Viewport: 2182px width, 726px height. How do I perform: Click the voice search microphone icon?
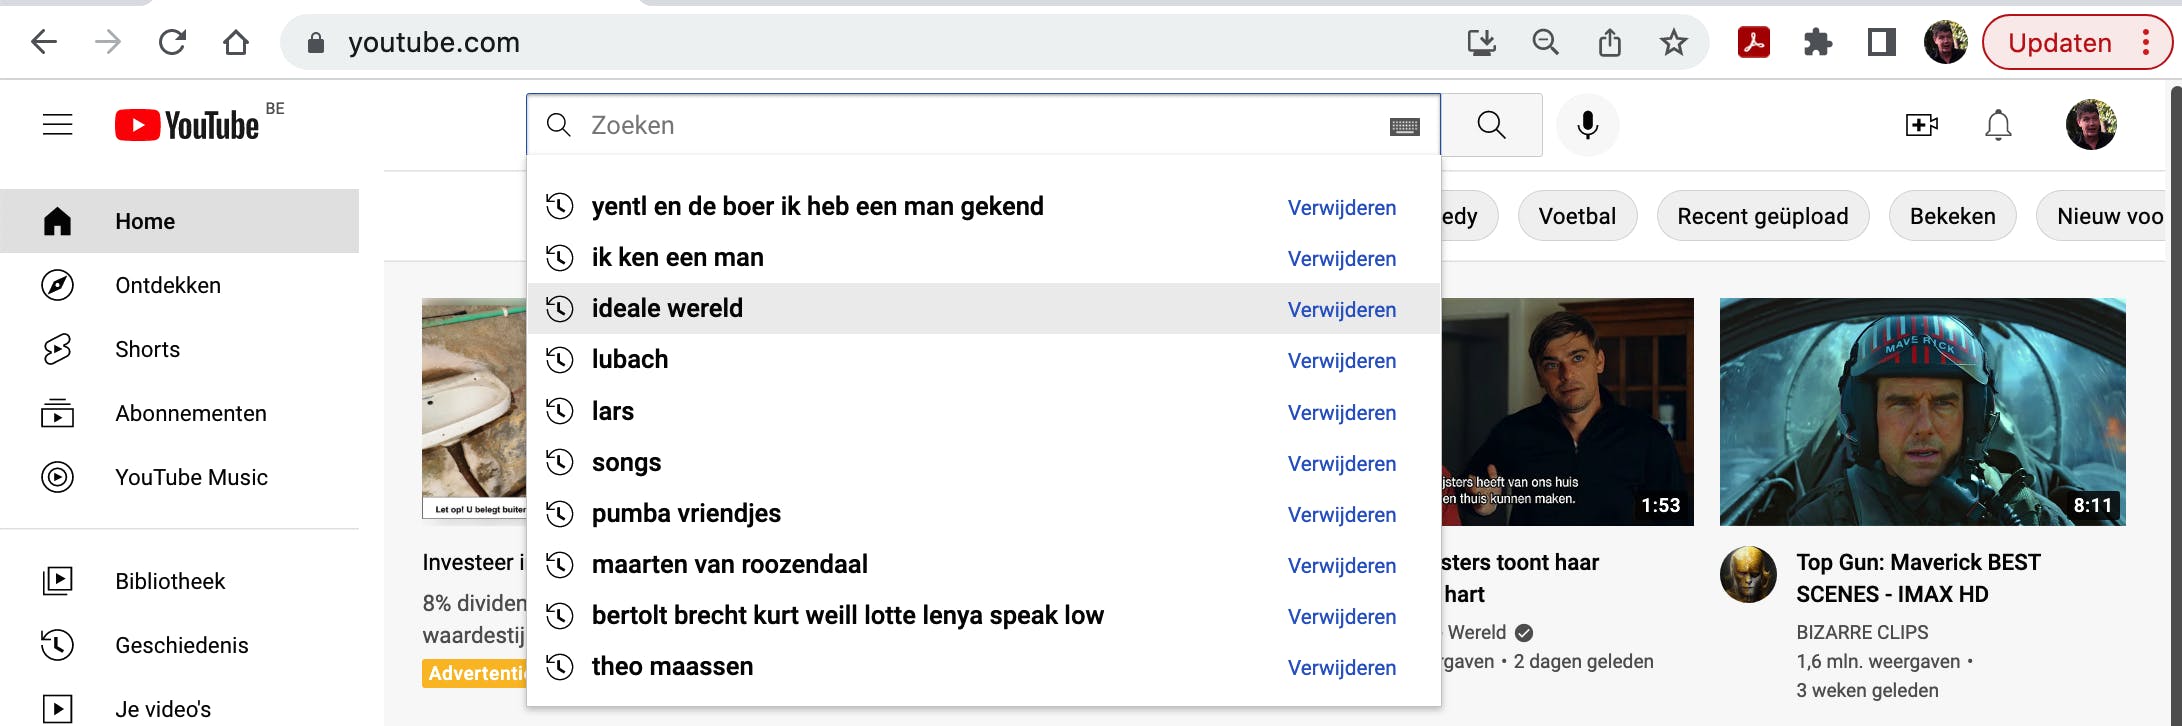[1587, 125]
